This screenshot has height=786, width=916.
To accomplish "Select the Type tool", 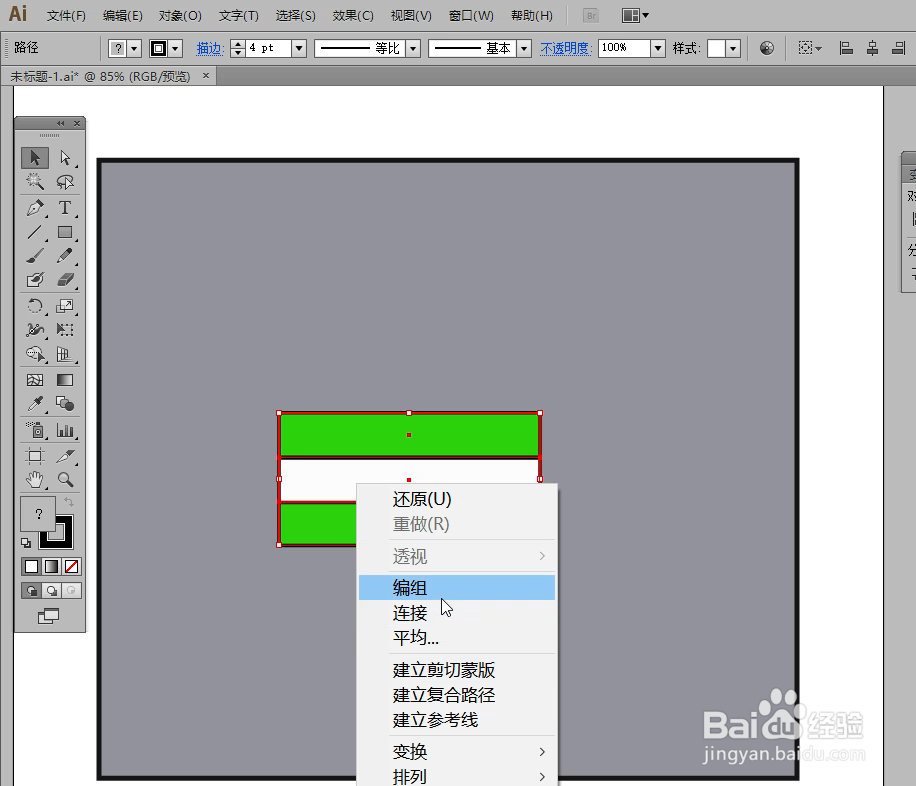I will click(63, 207).
